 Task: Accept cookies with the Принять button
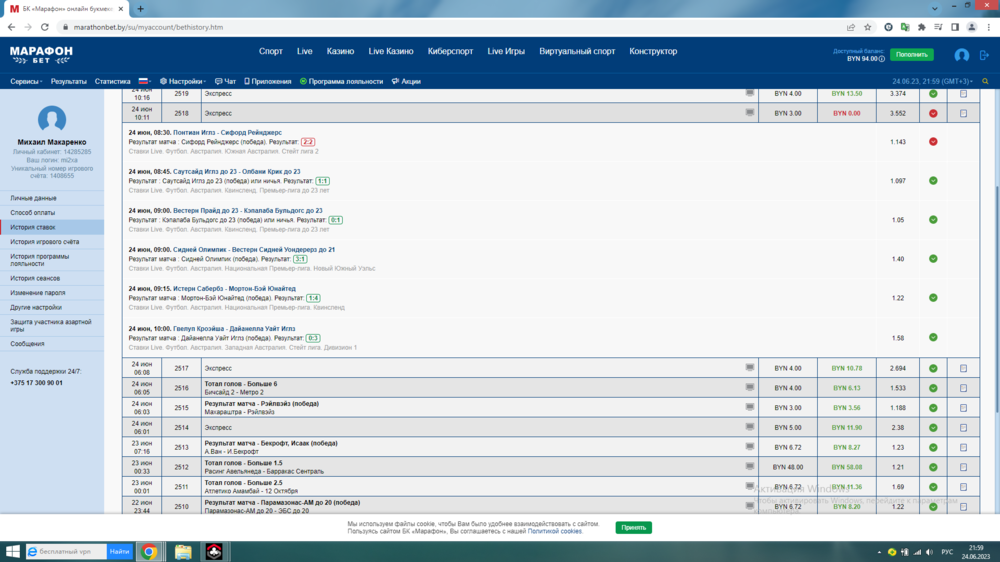pyautogui.click(x=633, y=527)
